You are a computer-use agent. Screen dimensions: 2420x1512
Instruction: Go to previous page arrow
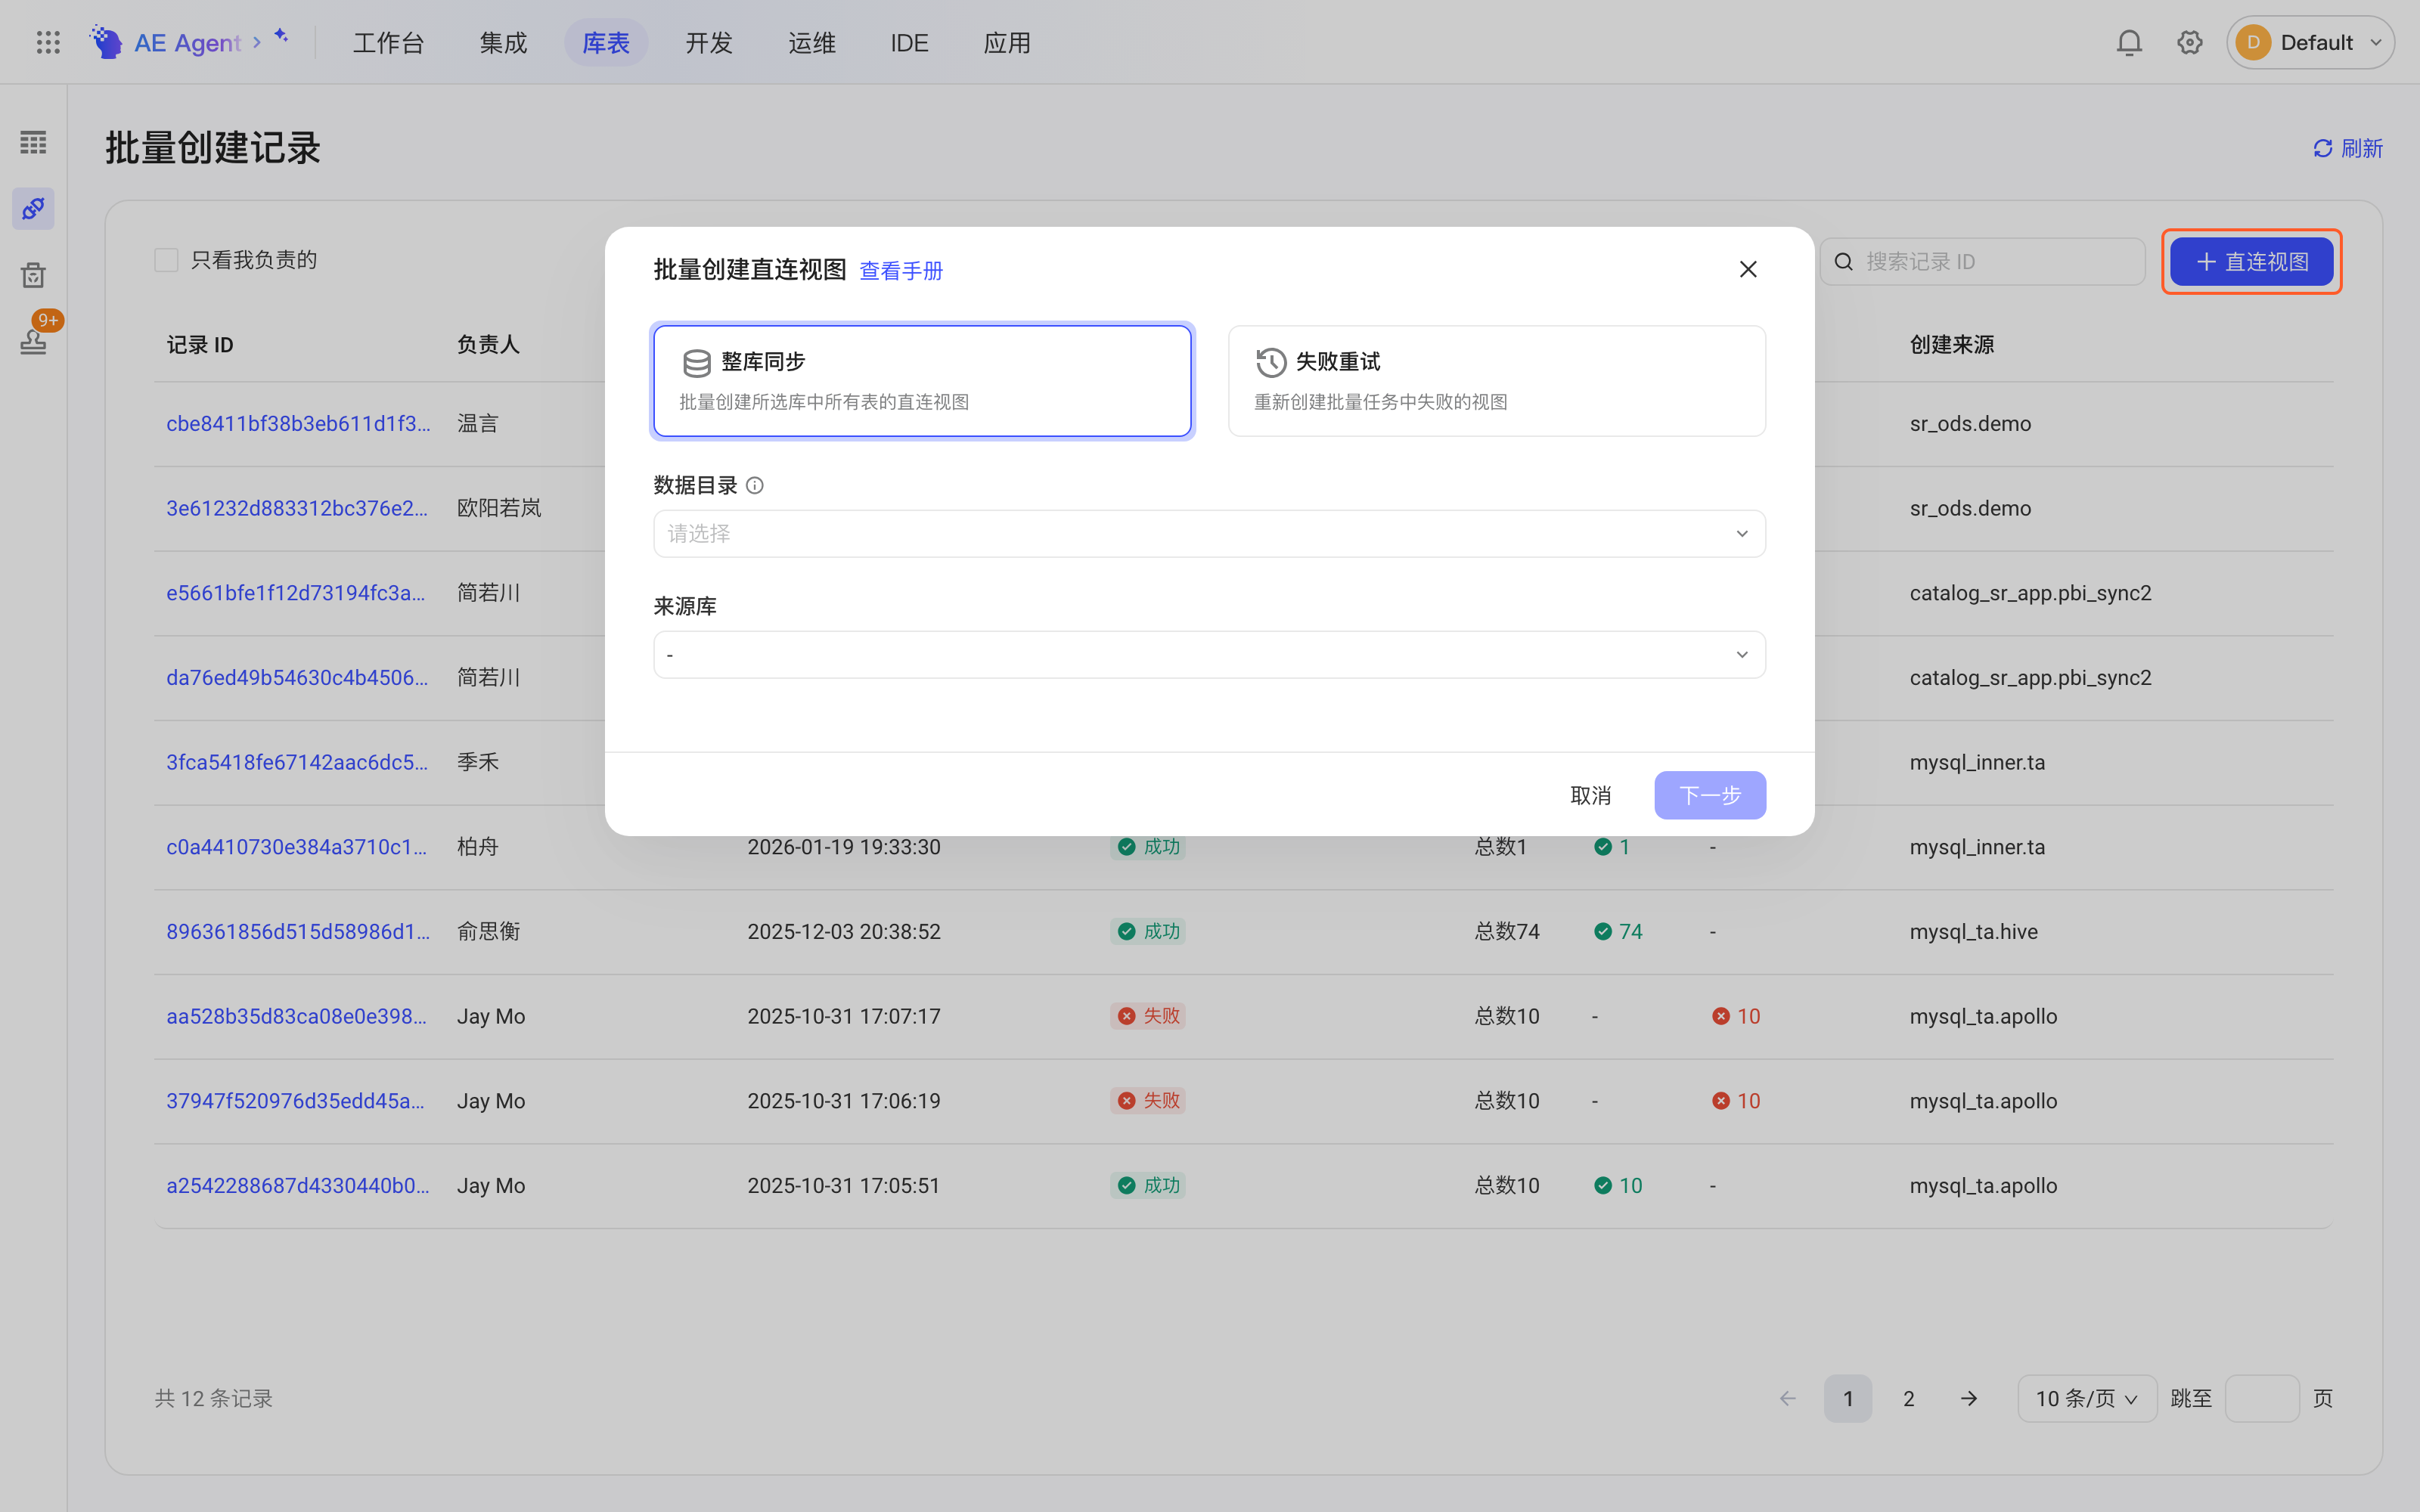pyautogui.click(x=1788, y=1398)
